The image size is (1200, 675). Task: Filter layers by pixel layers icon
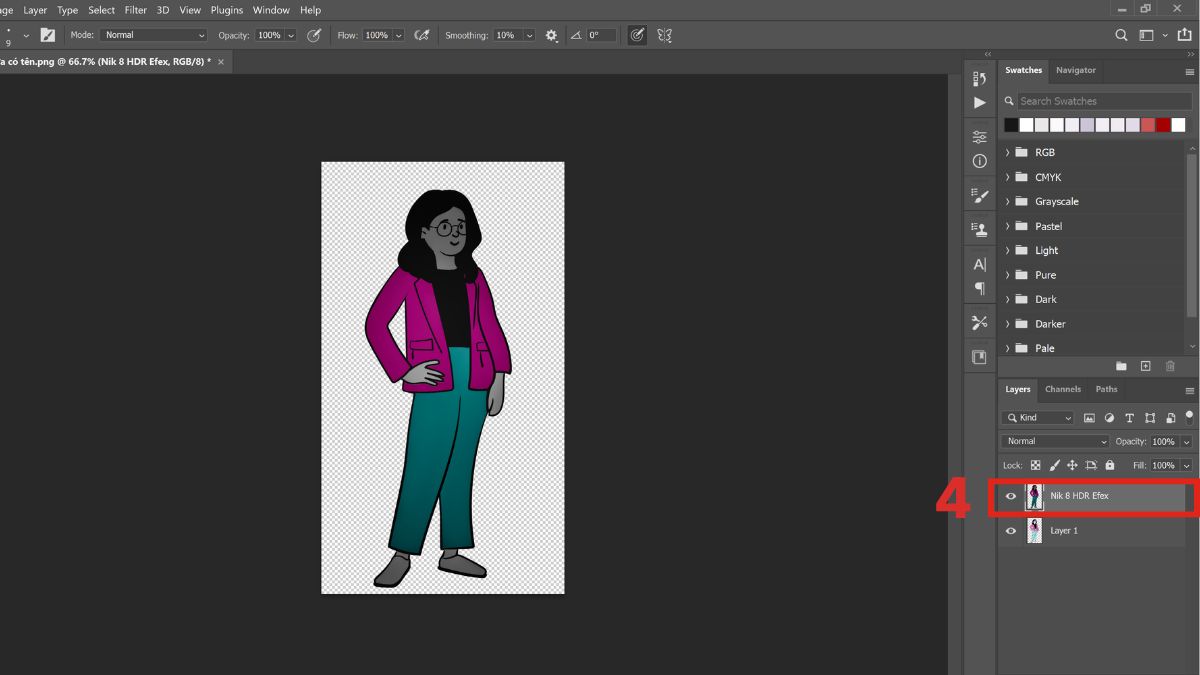pyautogui.click(x=1089, y=418)
